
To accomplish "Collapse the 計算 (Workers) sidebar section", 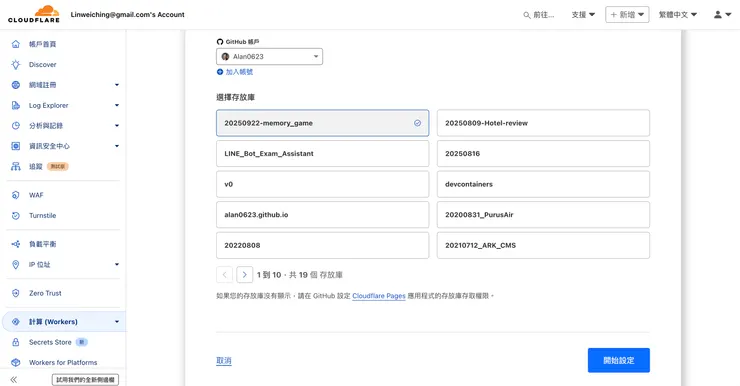I will 117,322.
